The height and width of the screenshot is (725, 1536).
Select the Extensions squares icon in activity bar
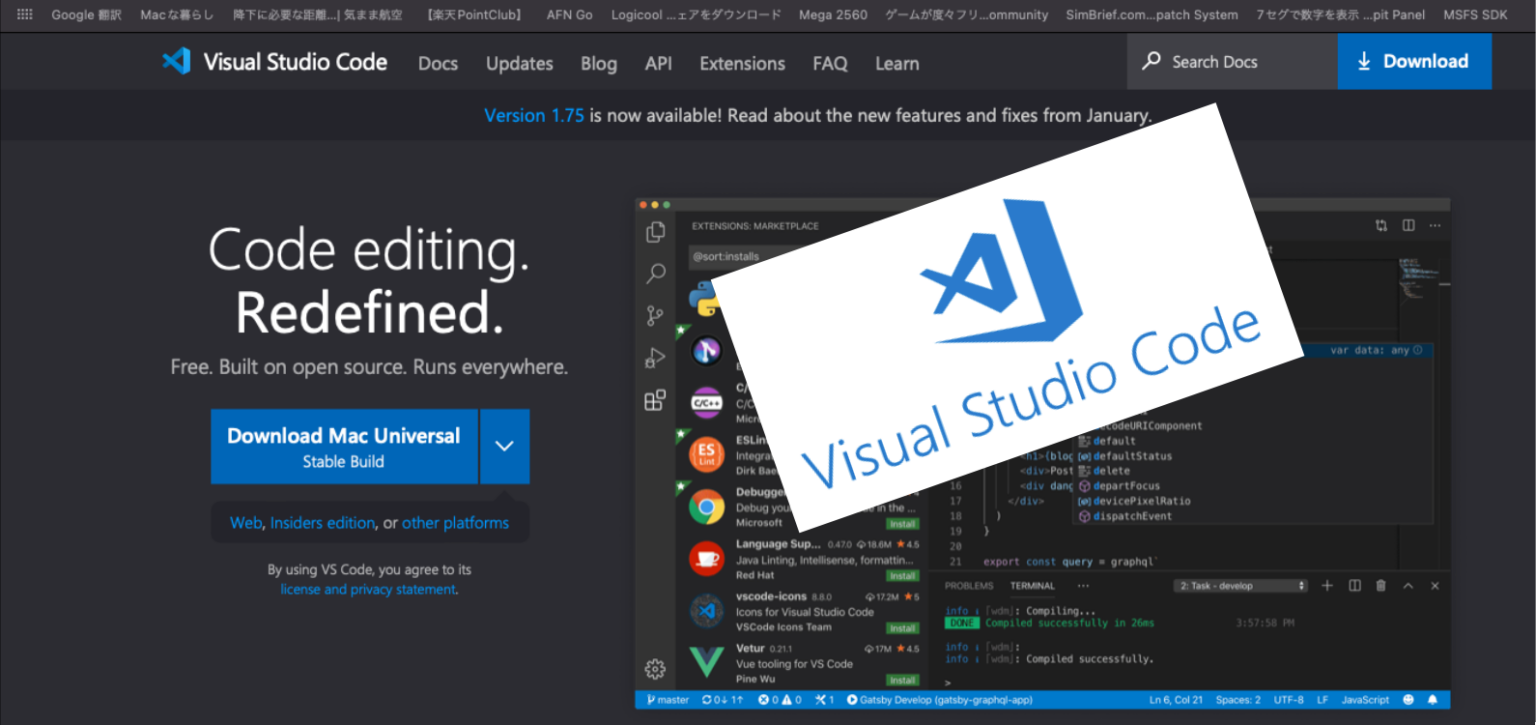655,401
